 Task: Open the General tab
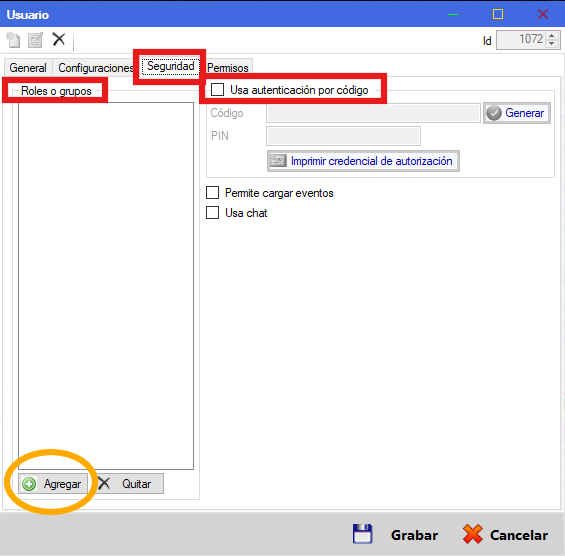coord(28,68)
